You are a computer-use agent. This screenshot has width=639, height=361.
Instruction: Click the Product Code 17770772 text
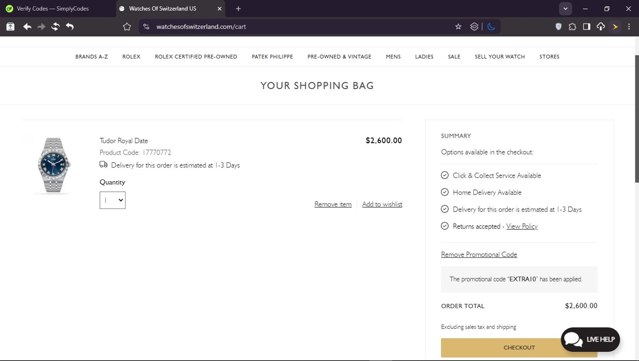(135, 152)
